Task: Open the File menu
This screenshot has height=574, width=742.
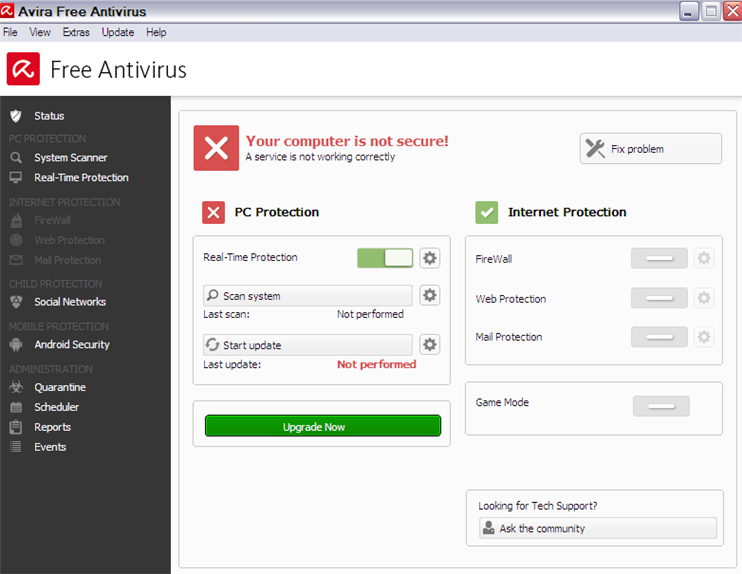Action: click(11, 32)
